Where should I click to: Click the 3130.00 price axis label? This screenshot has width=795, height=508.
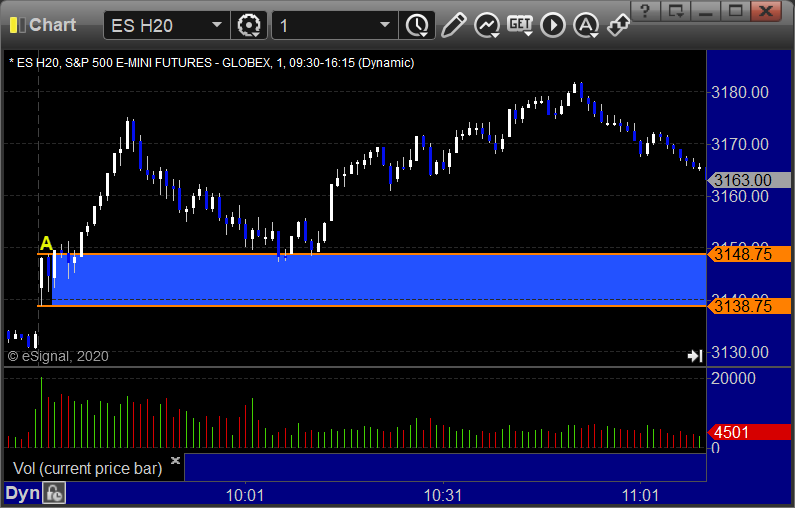(740, 352)
